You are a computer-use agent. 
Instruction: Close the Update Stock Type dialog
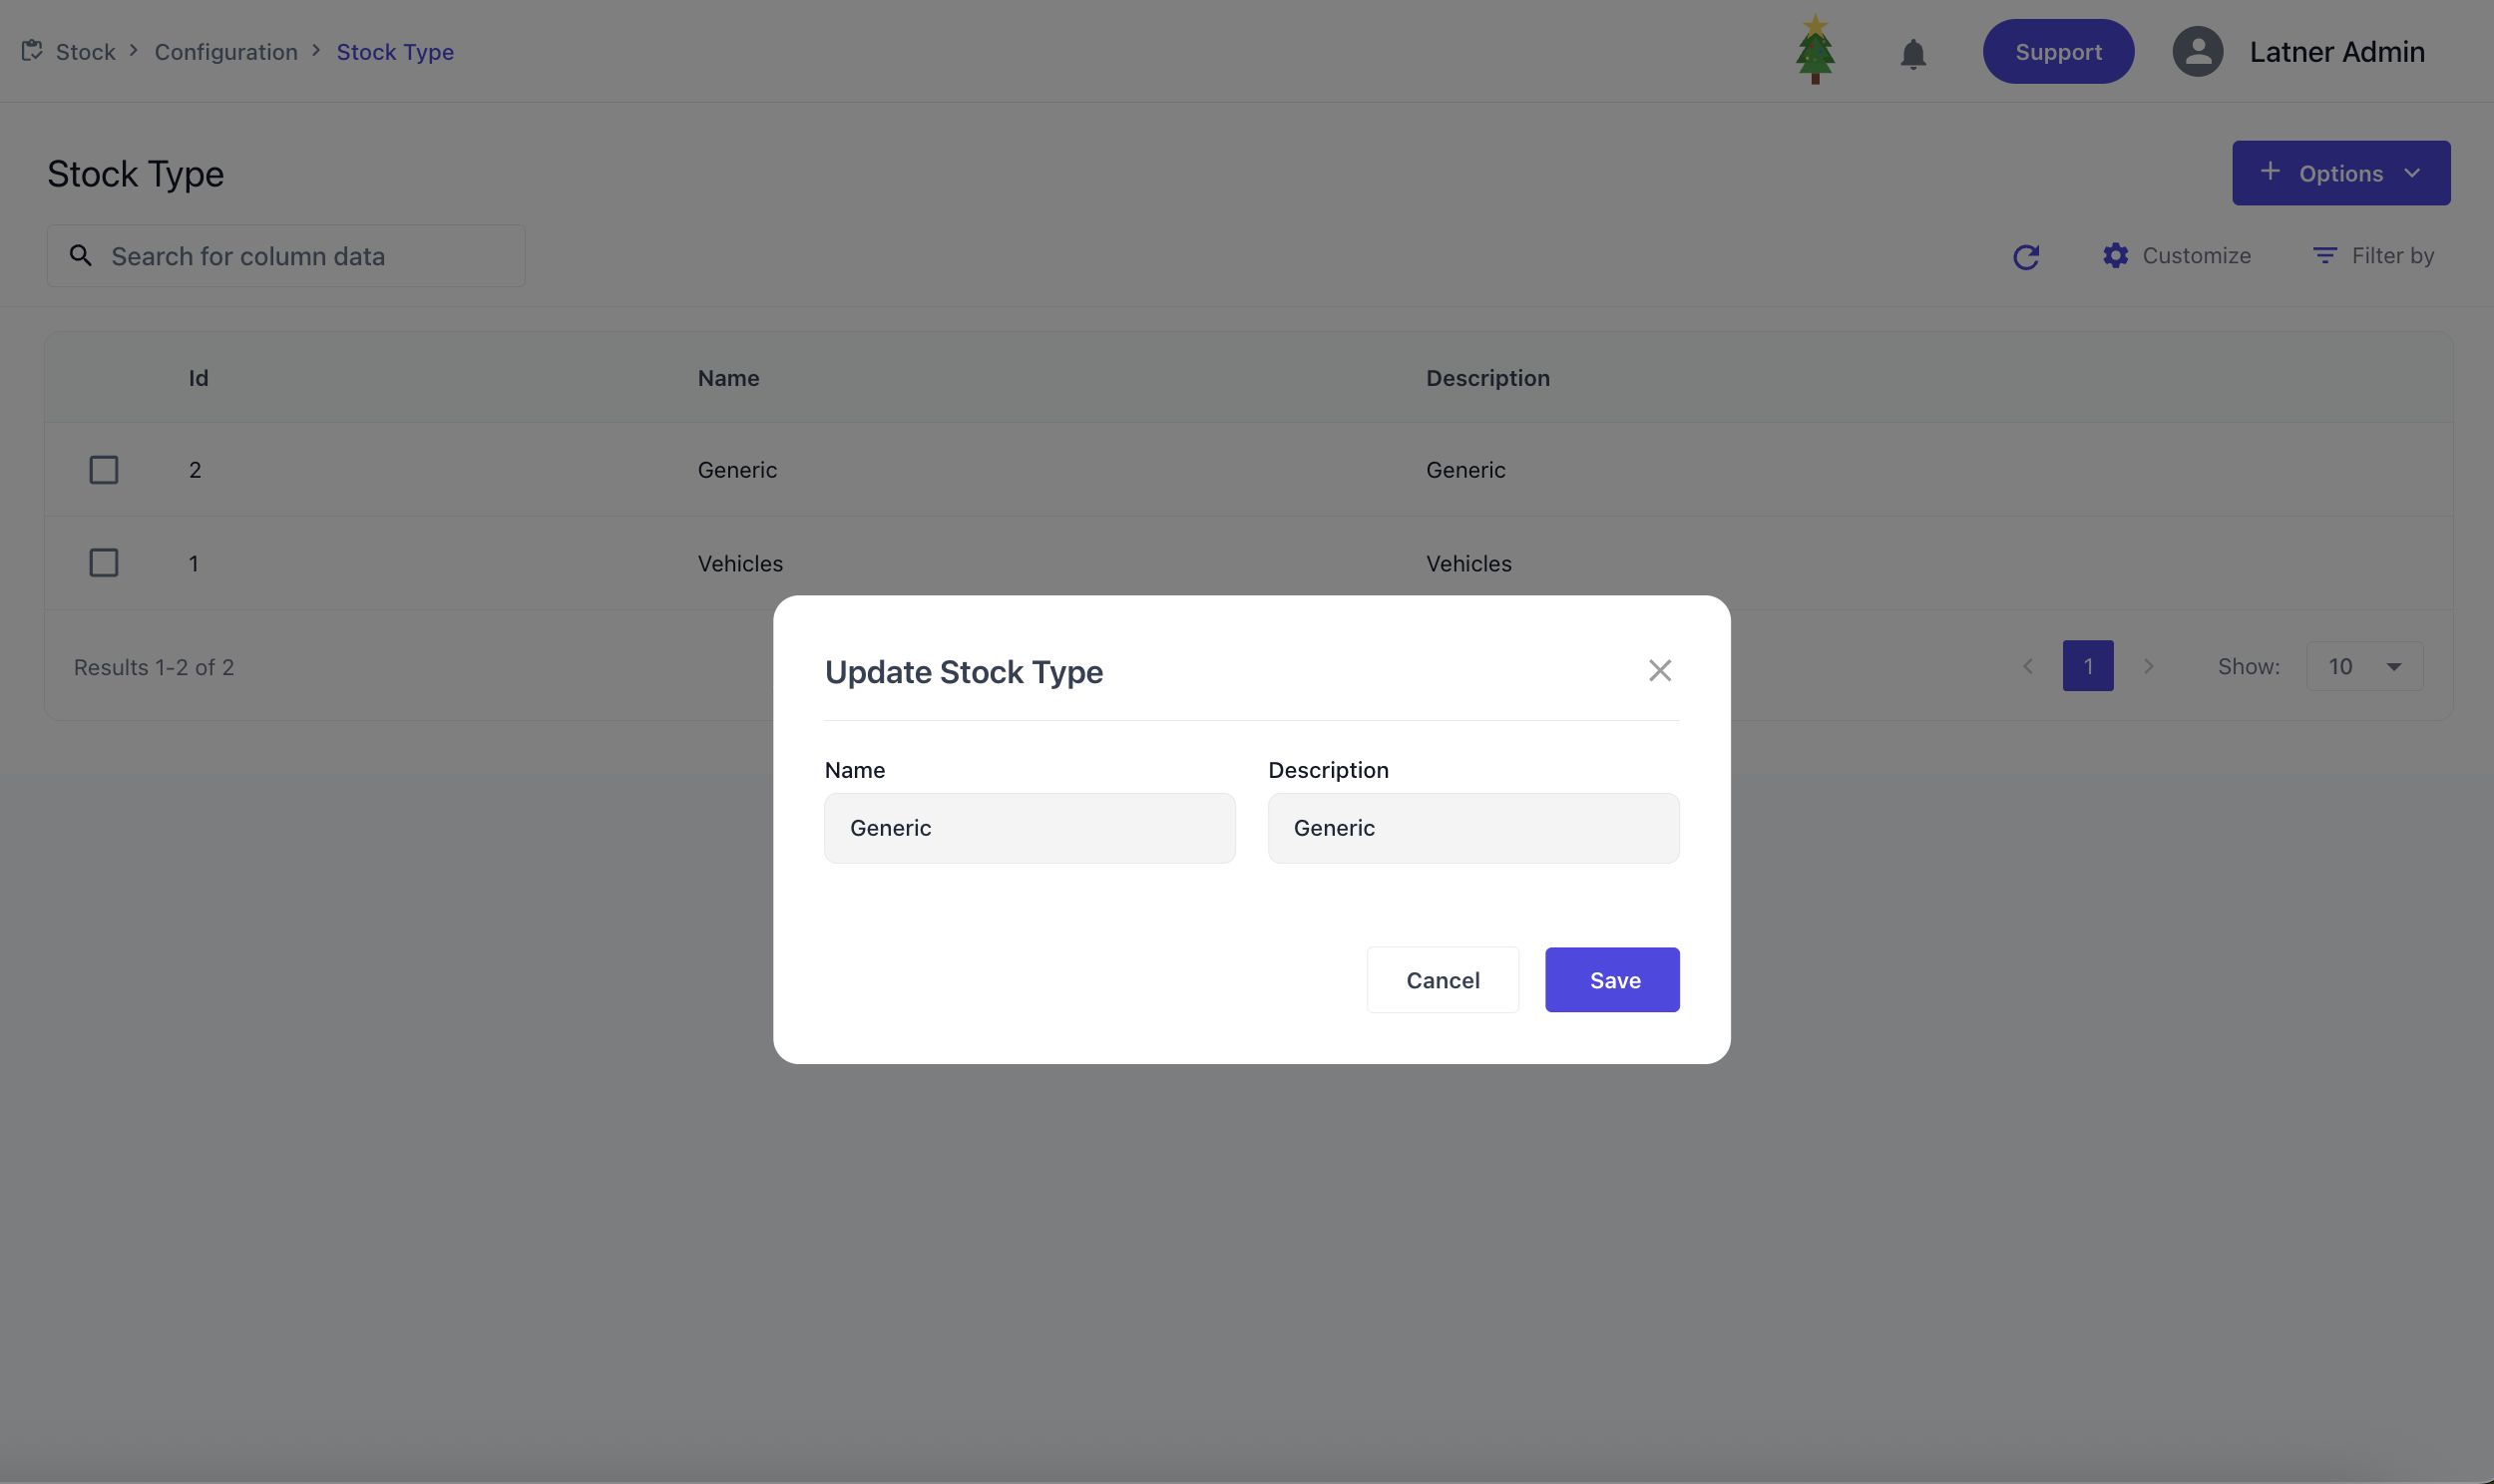point(1659,671)
